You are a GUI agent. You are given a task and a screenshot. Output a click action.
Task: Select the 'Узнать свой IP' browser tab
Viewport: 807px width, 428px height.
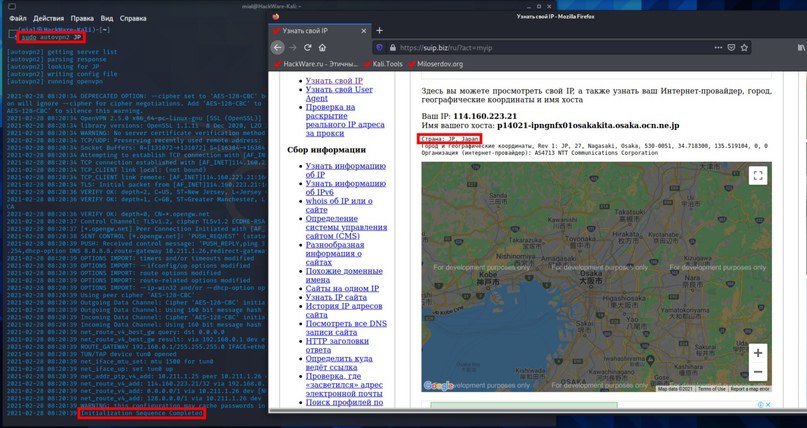point(320,31)
